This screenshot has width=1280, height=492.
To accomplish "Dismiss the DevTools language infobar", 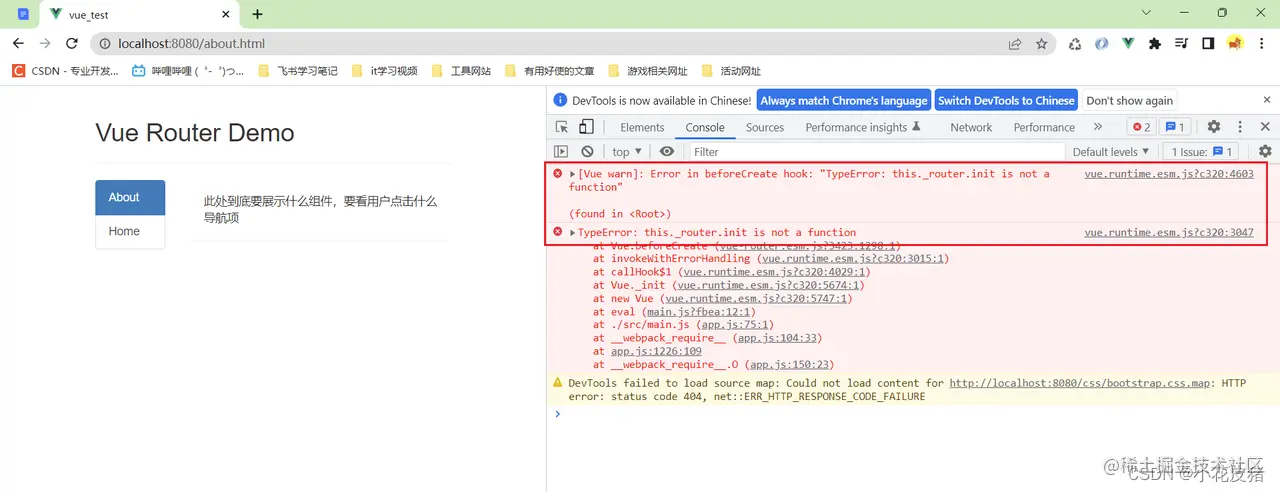I will [x=1265, y=100].
